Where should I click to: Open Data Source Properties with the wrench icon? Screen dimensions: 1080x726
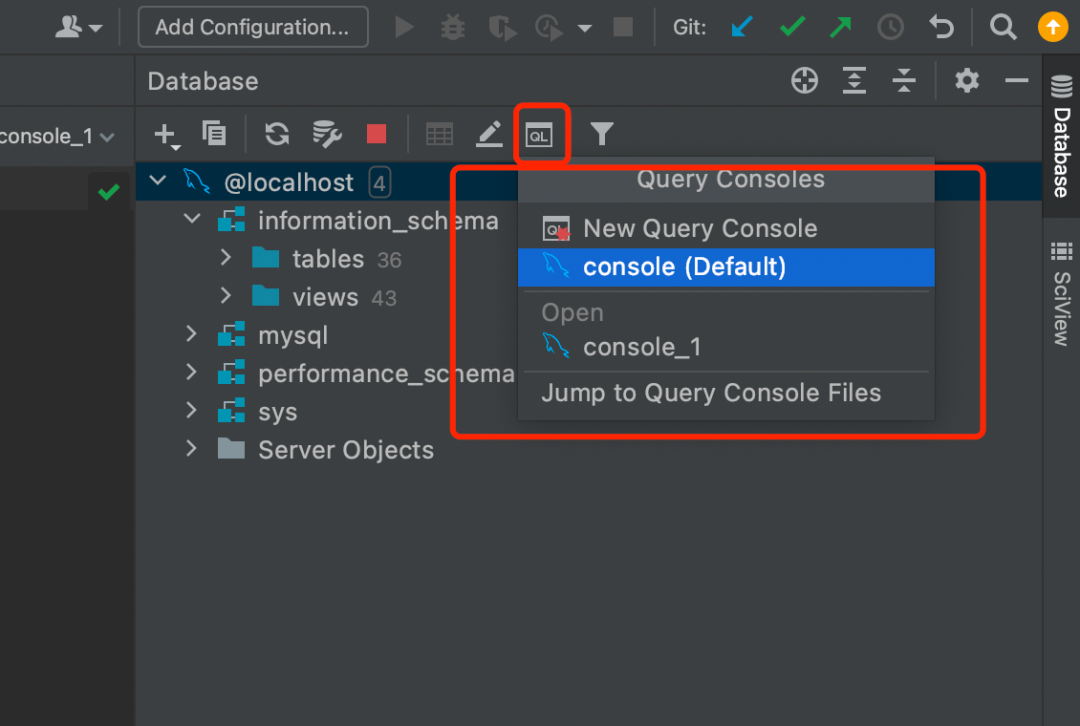[326, 133]
